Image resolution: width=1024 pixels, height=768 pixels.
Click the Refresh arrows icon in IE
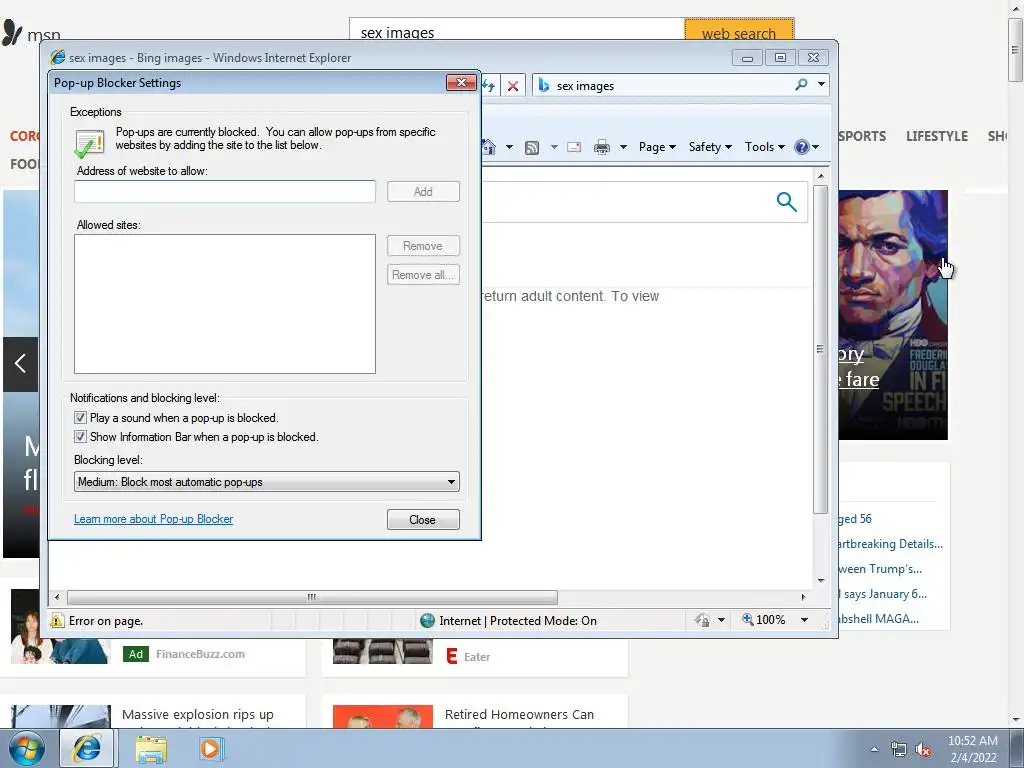[x=488, y=86]
